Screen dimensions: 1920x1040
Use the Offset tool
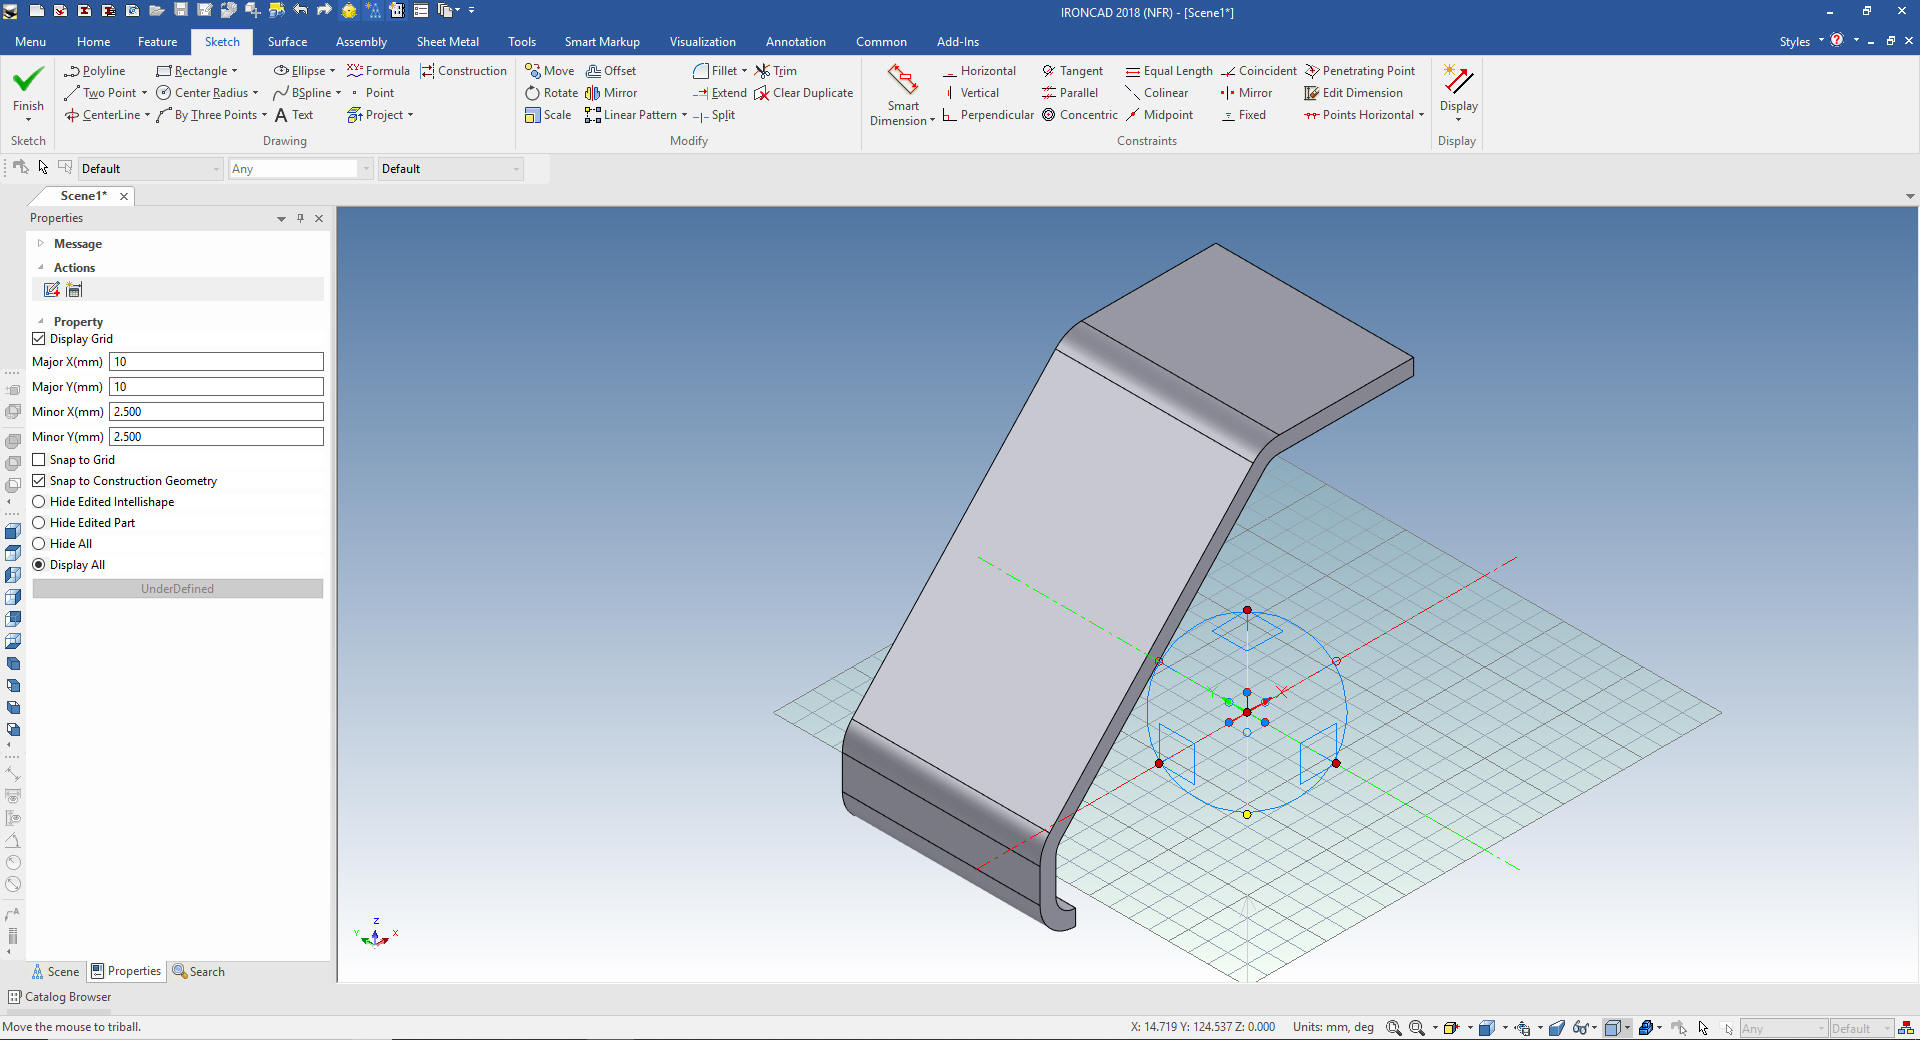click(610, 71)
